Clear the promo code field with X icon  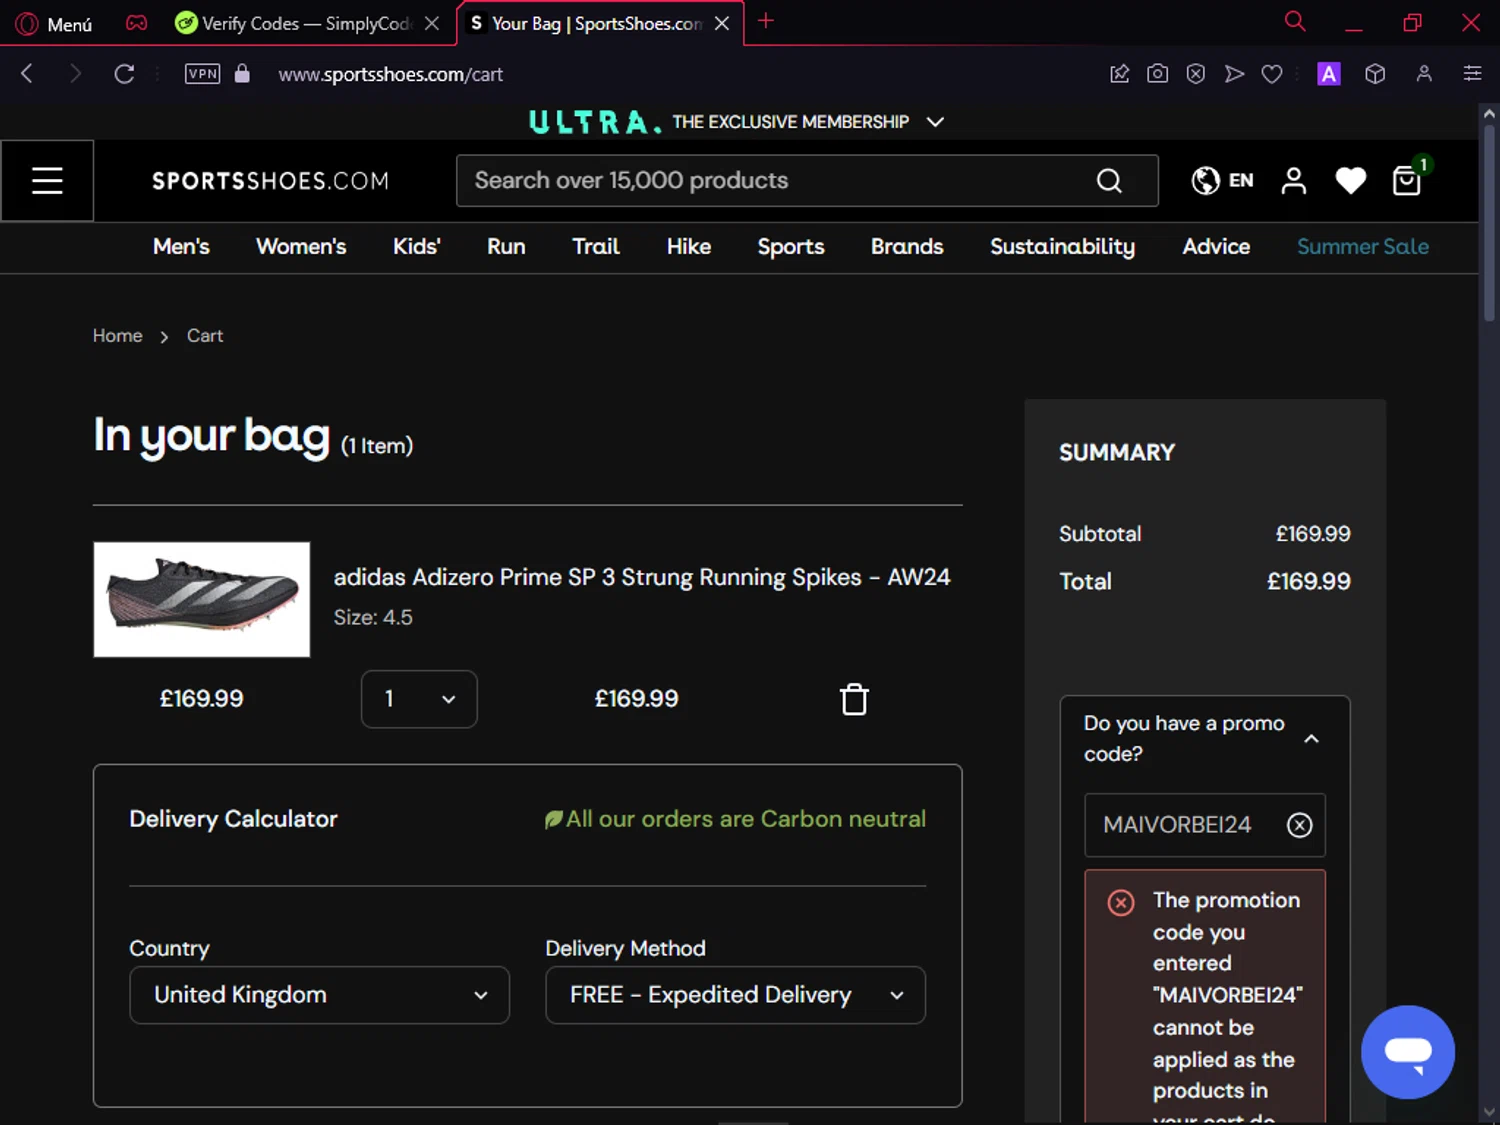click(1299, 825)
